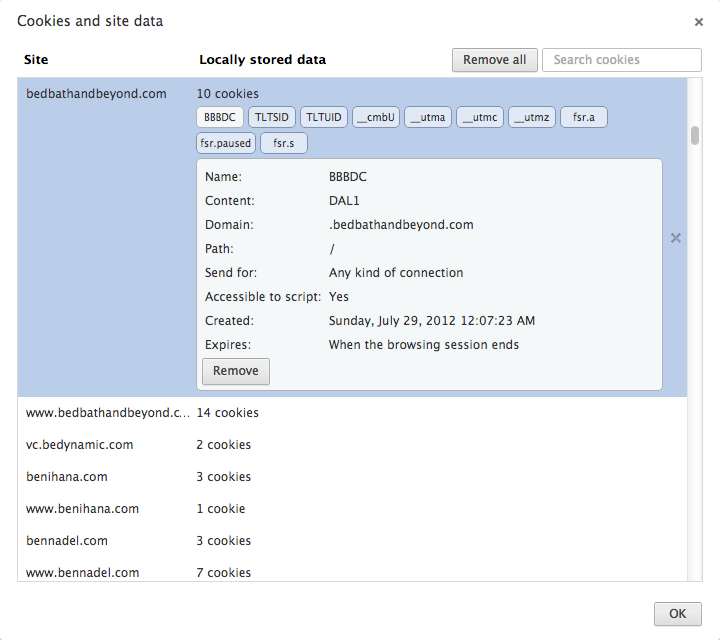This screenshot has width=720, height=640.
Task: Expand the www.bedbathandbeyond.c... site row
Action: coord(352,413)
